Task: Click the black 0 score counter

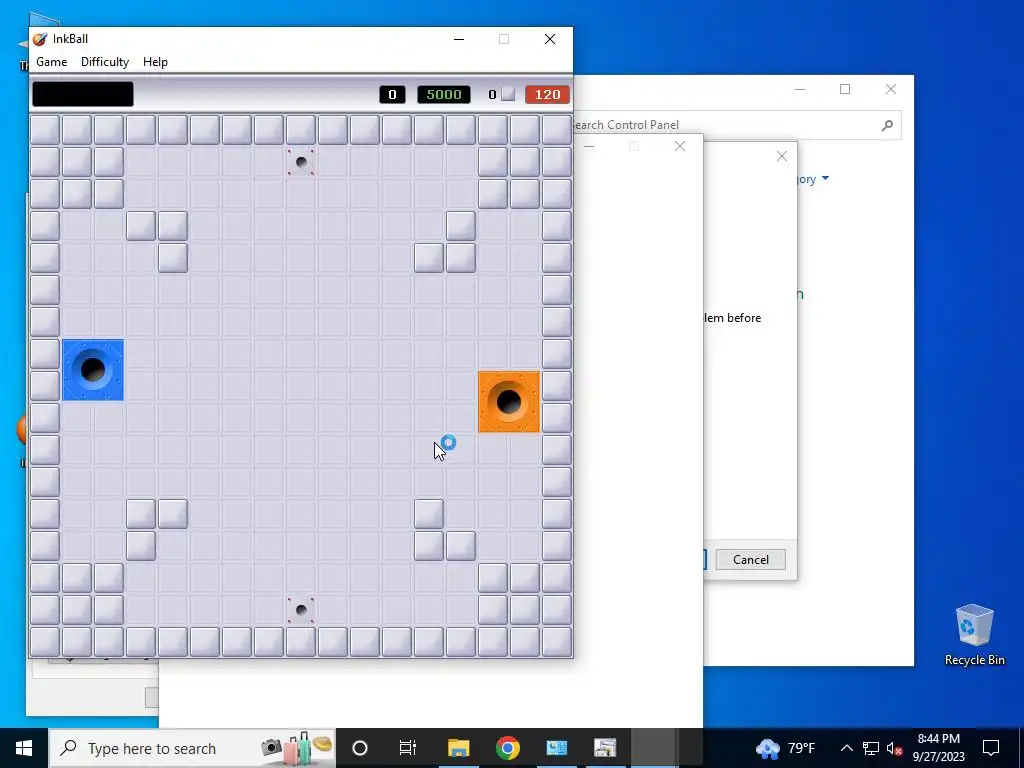Action: coord(392,95)
